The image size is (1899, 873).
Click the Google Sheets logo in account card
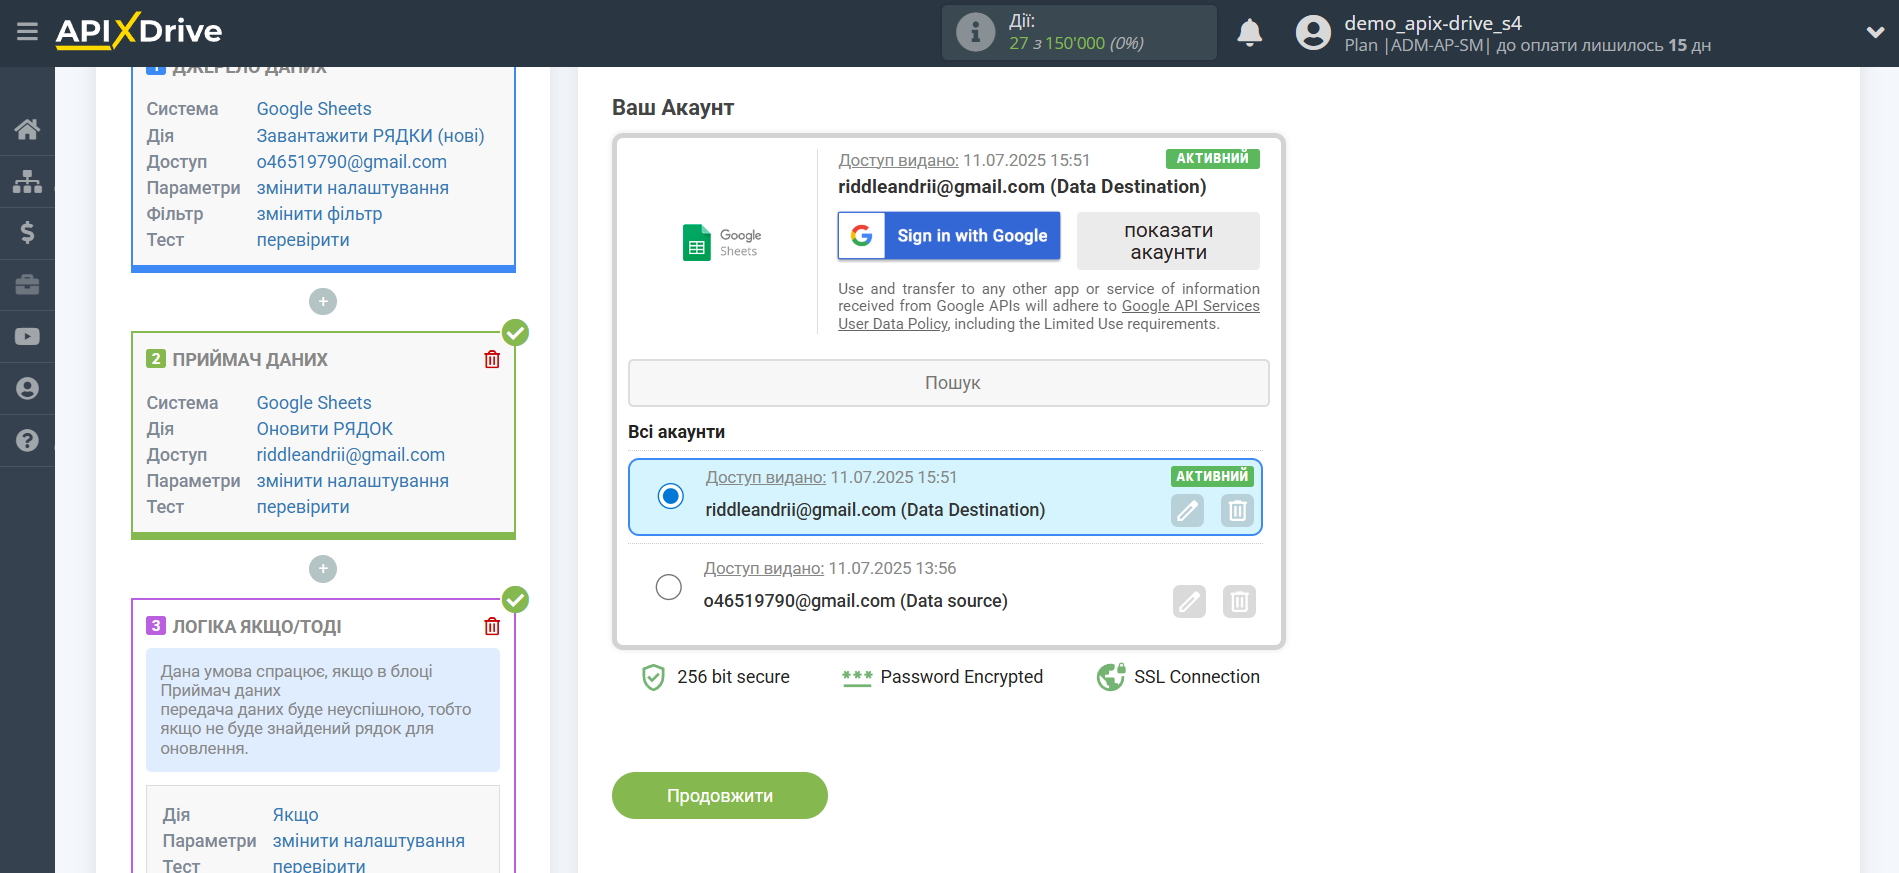click(x=722, y=242)
